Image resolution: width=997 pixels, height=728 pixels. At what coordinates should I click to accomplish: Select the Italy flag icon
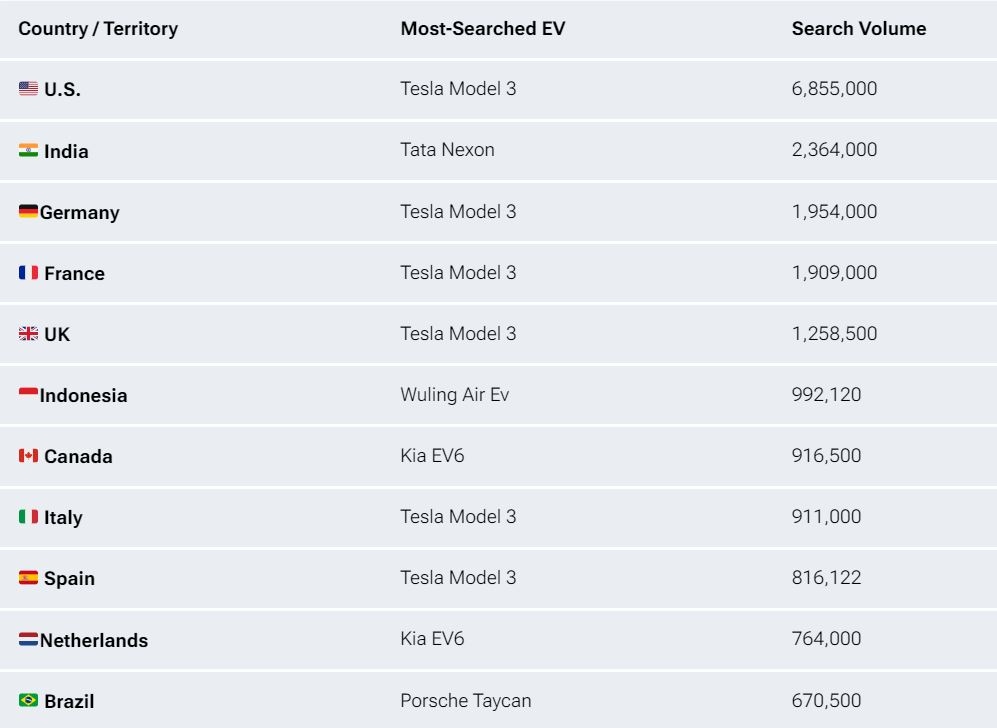pyautogui.click(x=28, y=516)
